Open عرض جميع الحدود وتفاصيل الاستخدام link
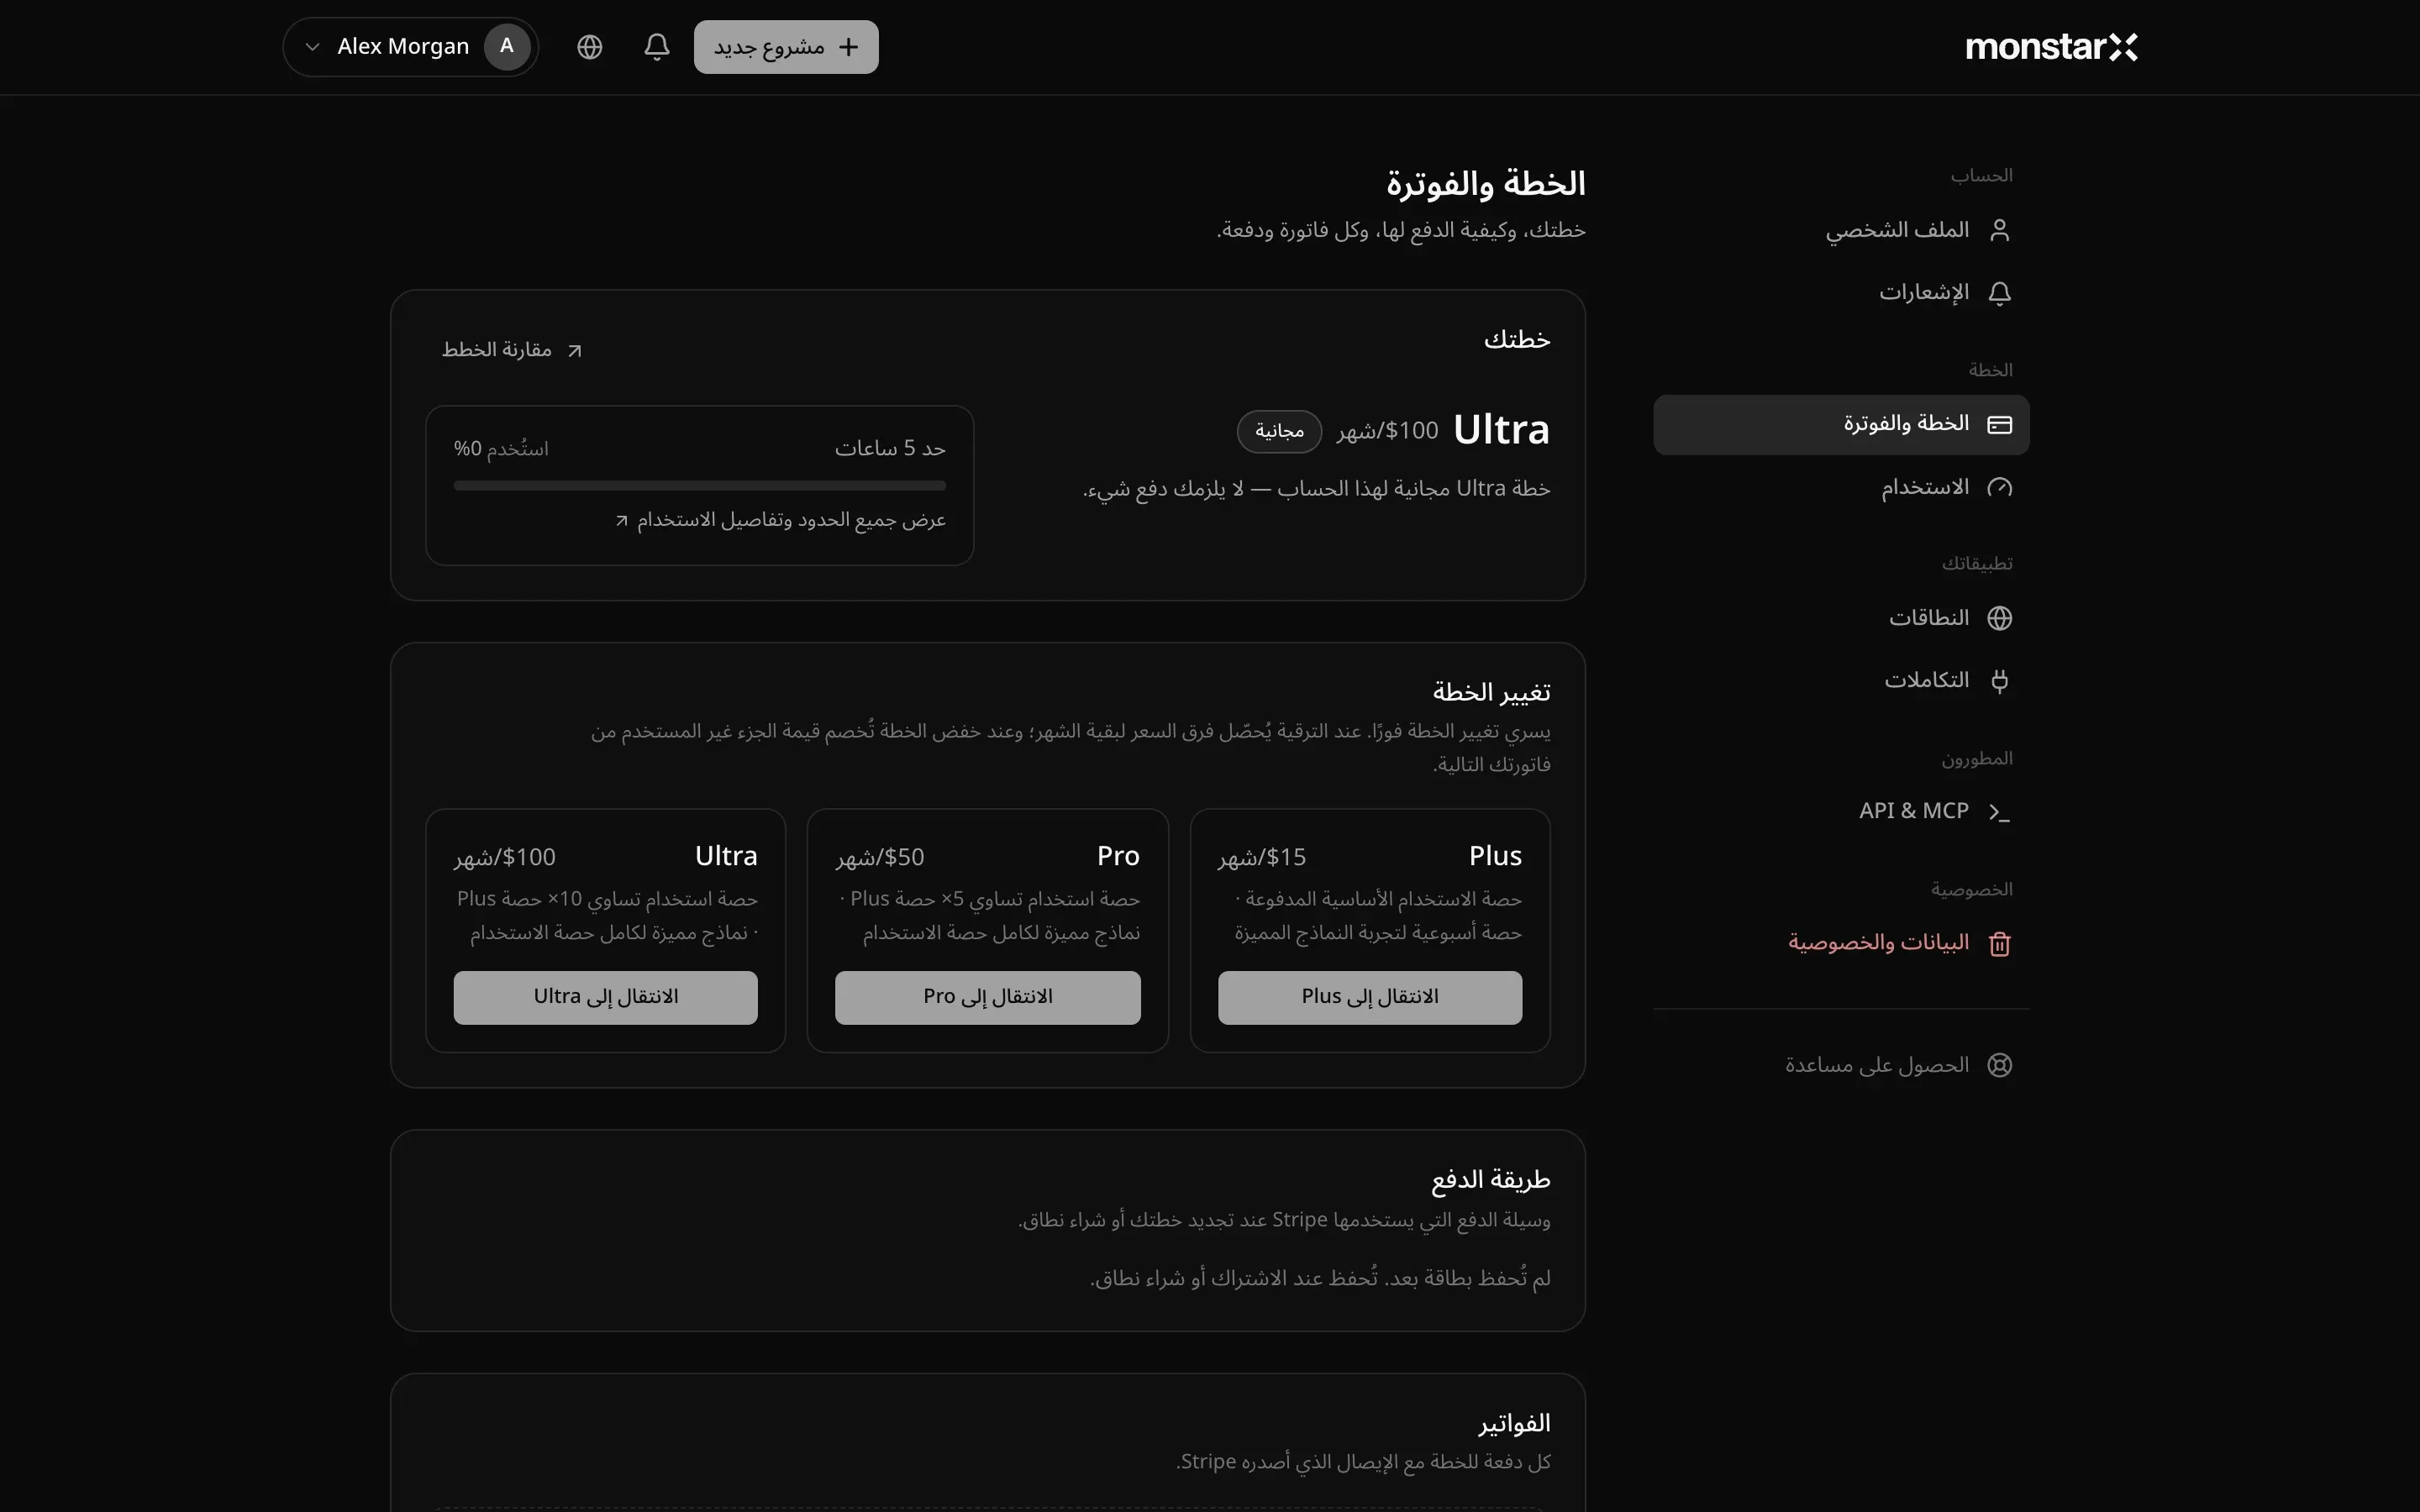2420x1512 pixels. pyautogui.click(x=780, y=520)
